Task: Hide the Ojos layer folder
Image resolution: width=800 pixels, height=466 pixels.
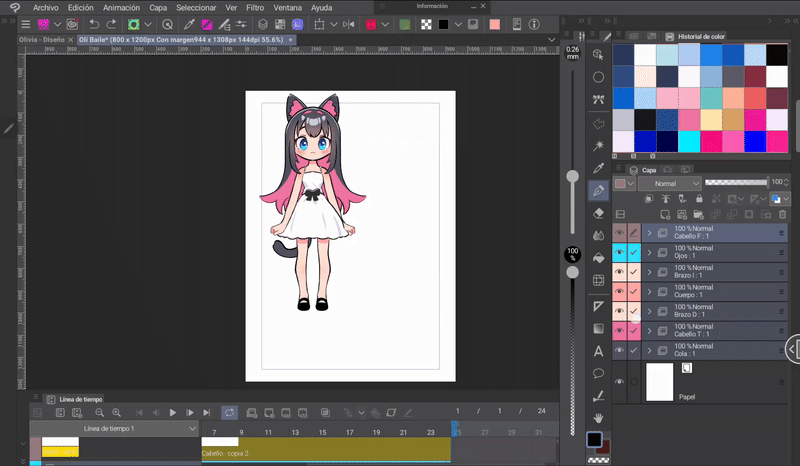Action: tap(619, 252)
